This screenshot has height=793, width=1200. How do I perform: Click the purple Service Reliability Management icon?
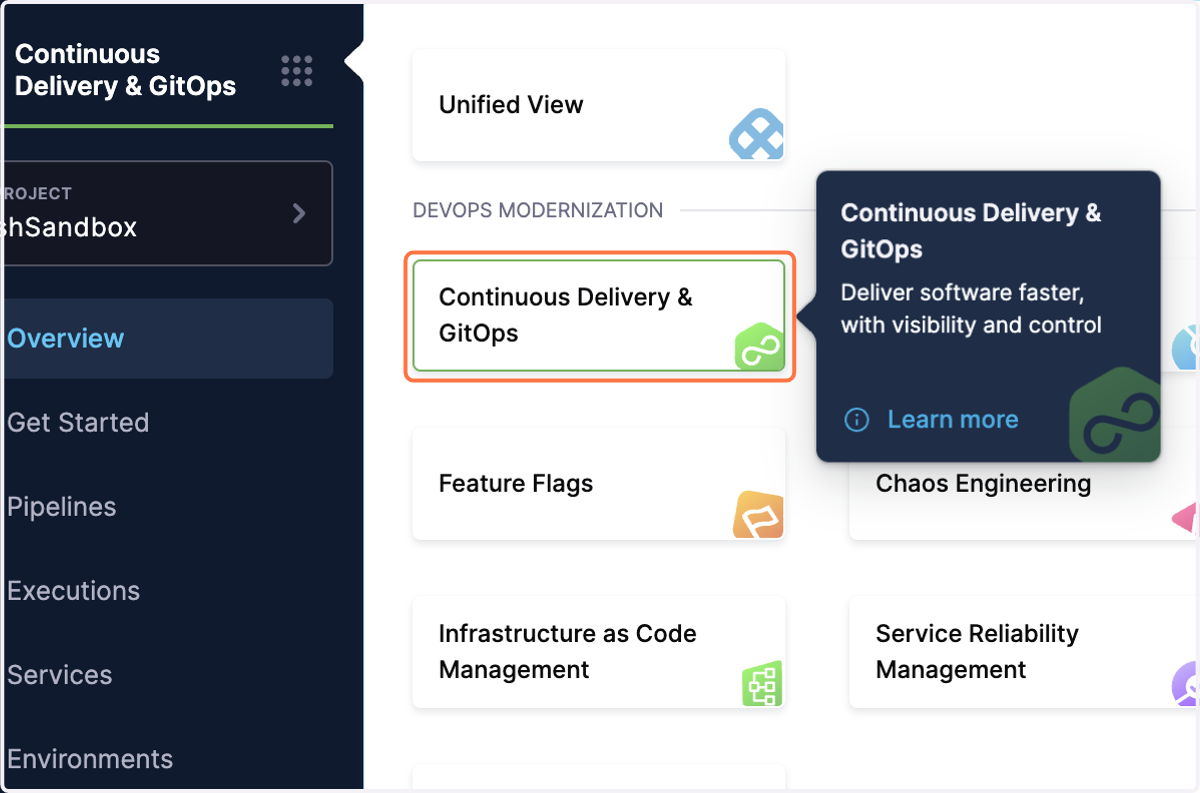click(x=1185, y=685)
